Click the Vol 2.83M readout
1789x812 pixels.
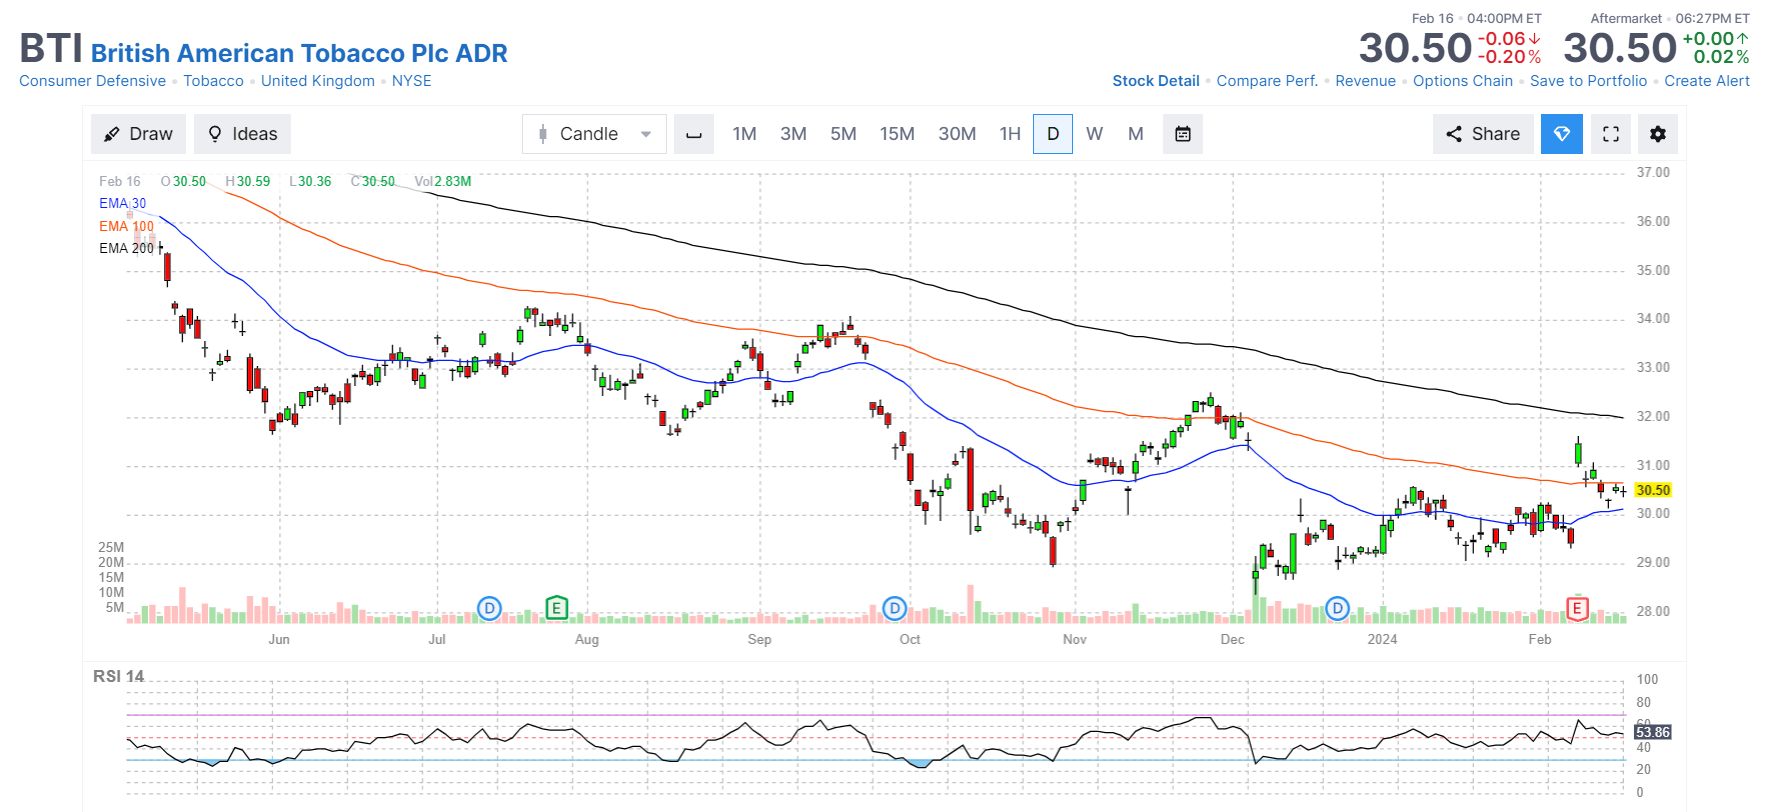[443, 181]
